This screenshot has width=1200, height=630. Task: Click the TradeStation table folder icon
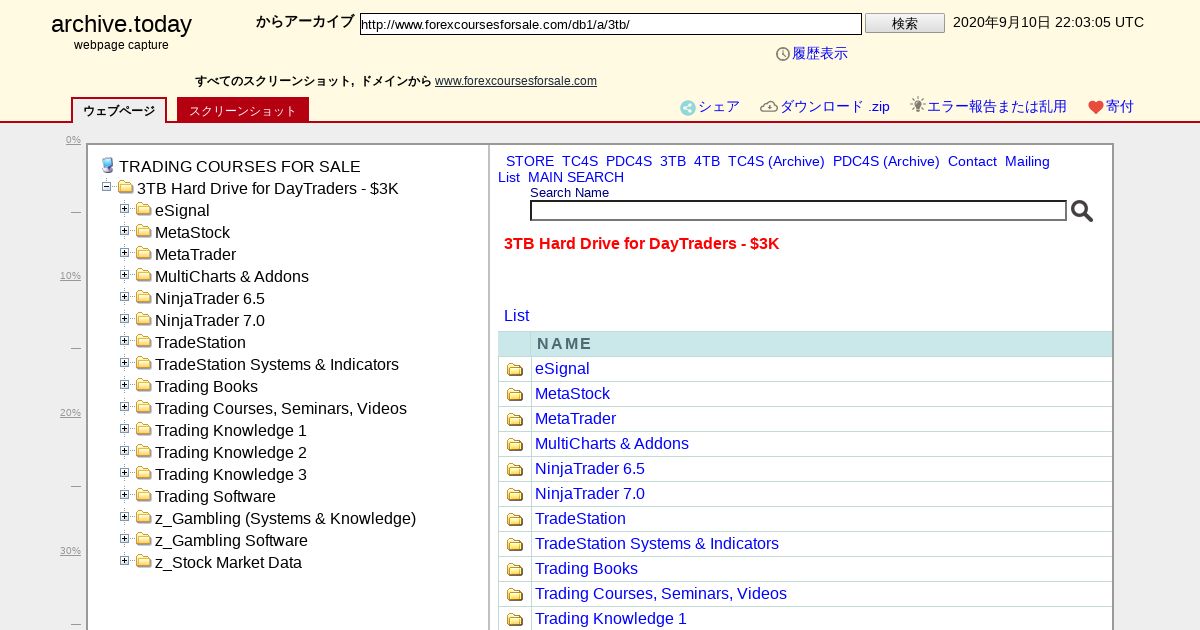tap(515, 519)
